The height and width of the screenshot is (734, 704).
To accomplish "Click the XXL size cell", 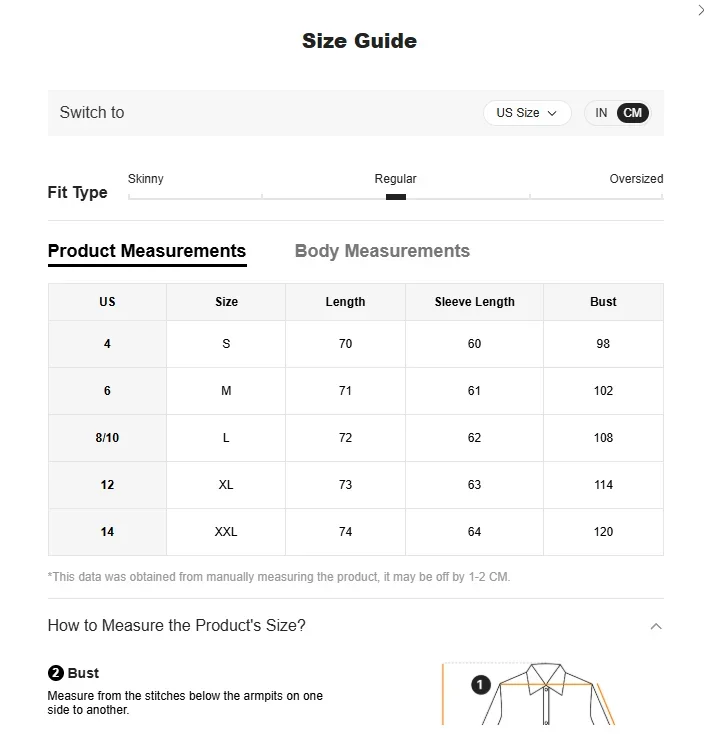I will (226, 532).
